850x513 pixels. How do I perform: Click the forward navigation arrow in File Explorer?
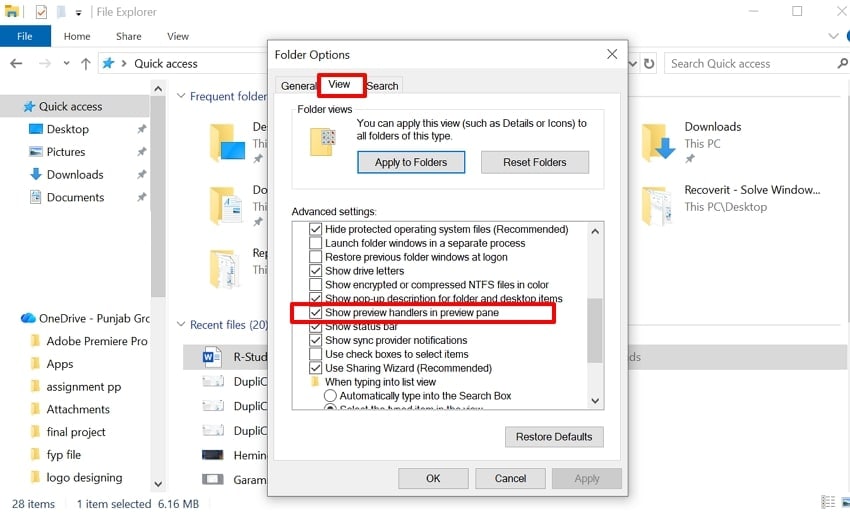pos(44,63)
